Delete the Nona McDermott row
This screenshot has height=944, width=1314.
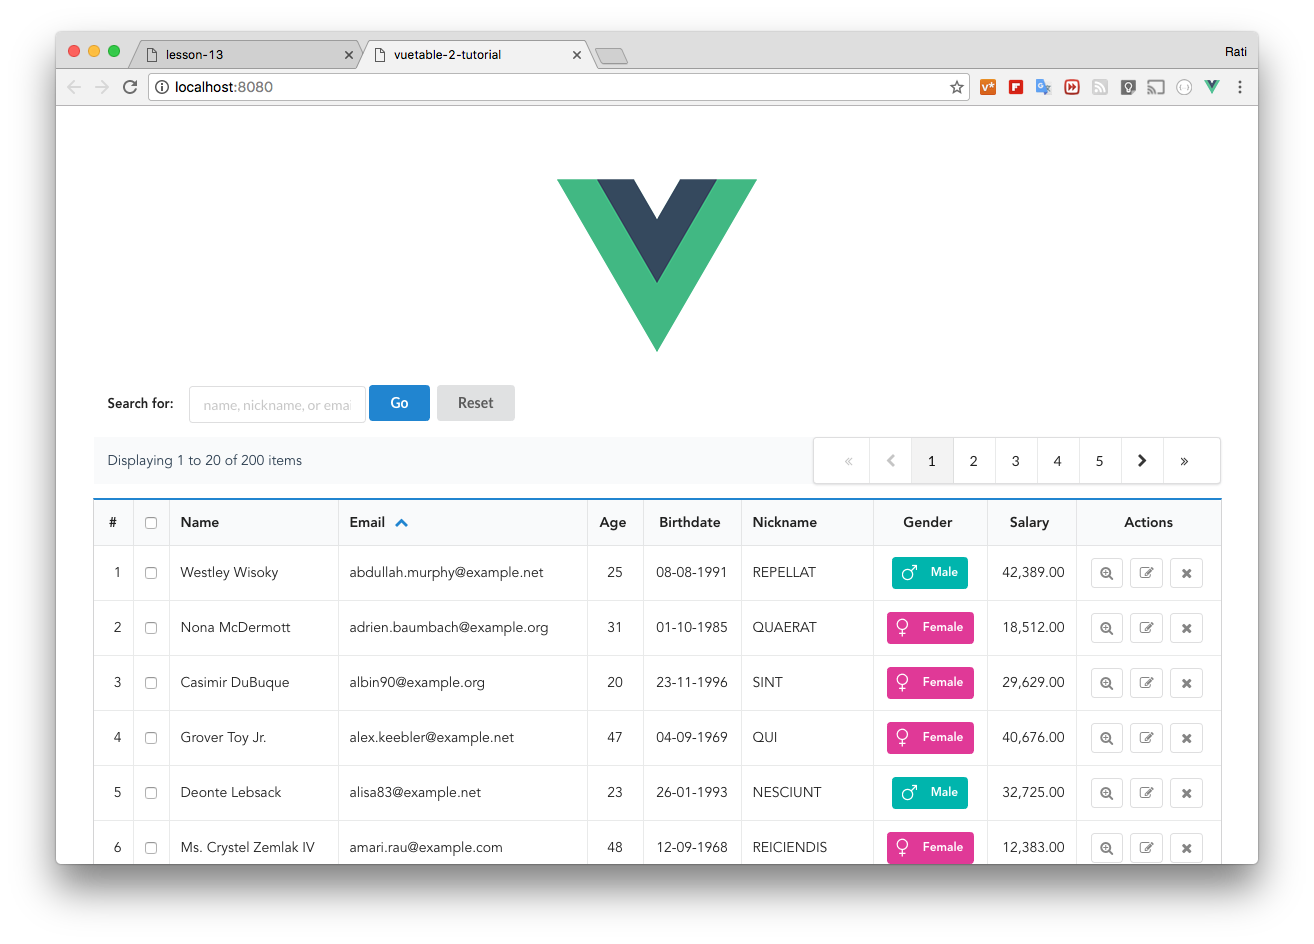point(1186,628)
